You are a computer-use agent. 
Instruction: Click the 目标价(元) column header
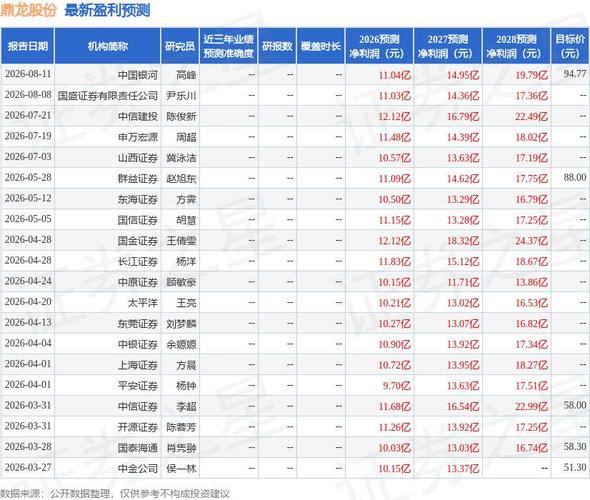click(570, 46)
